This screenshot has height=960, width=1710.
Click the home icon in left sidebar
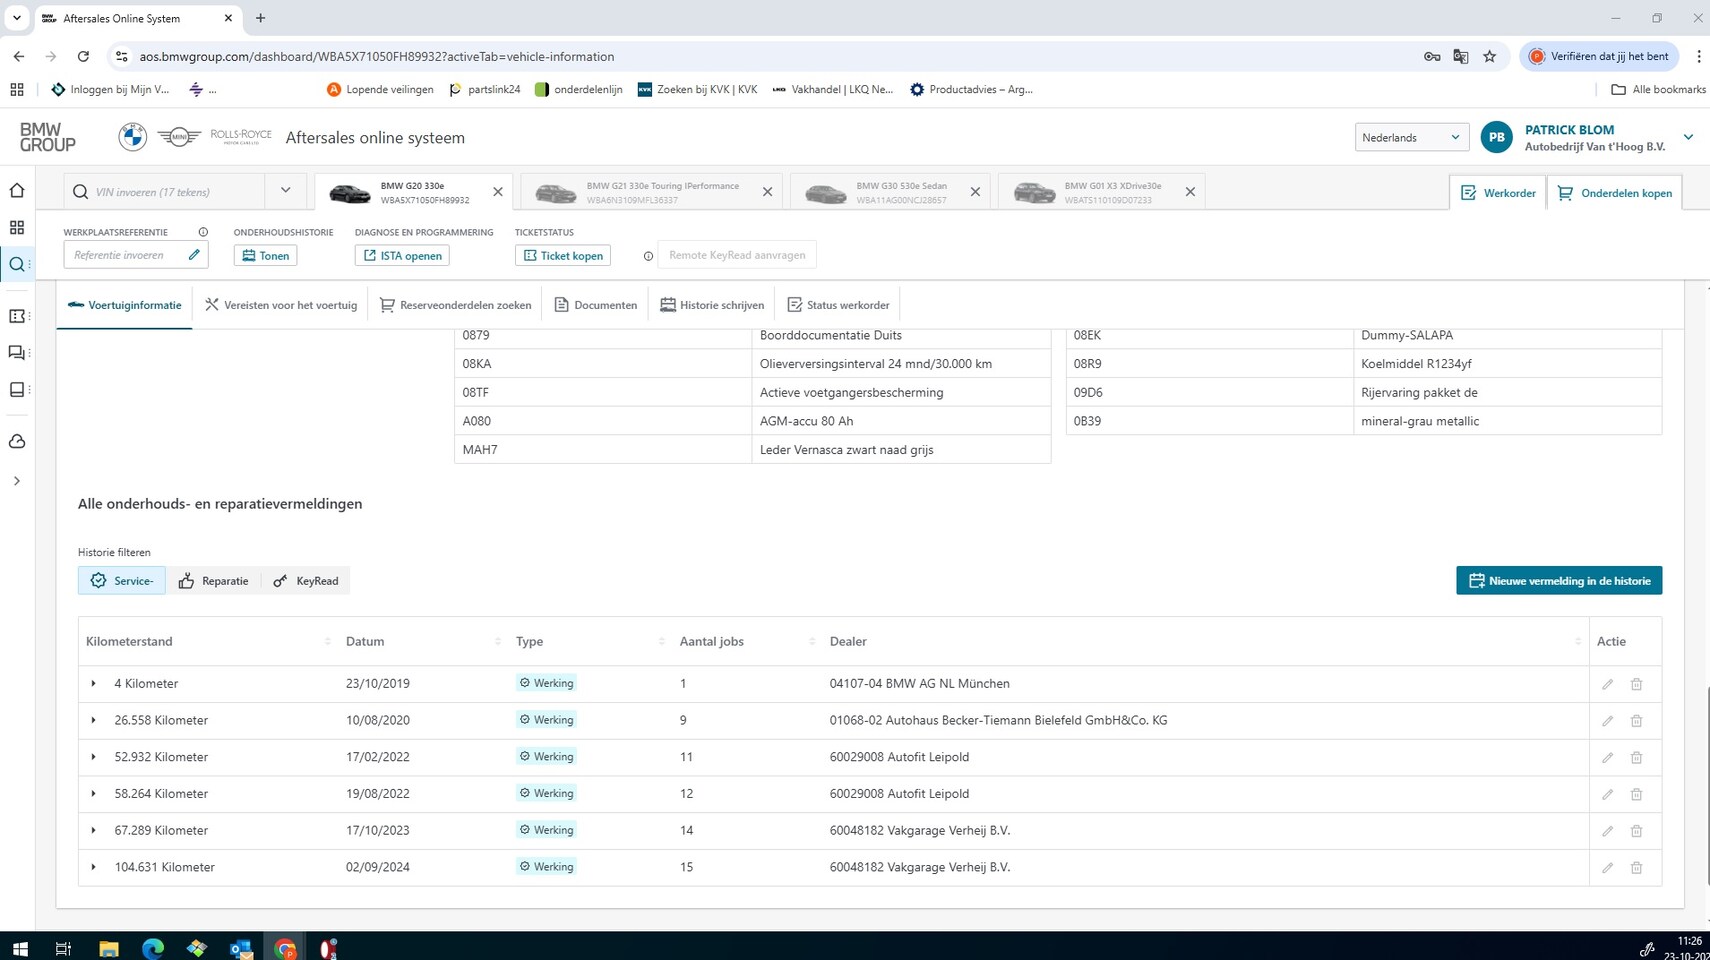(x=17, y=191)
